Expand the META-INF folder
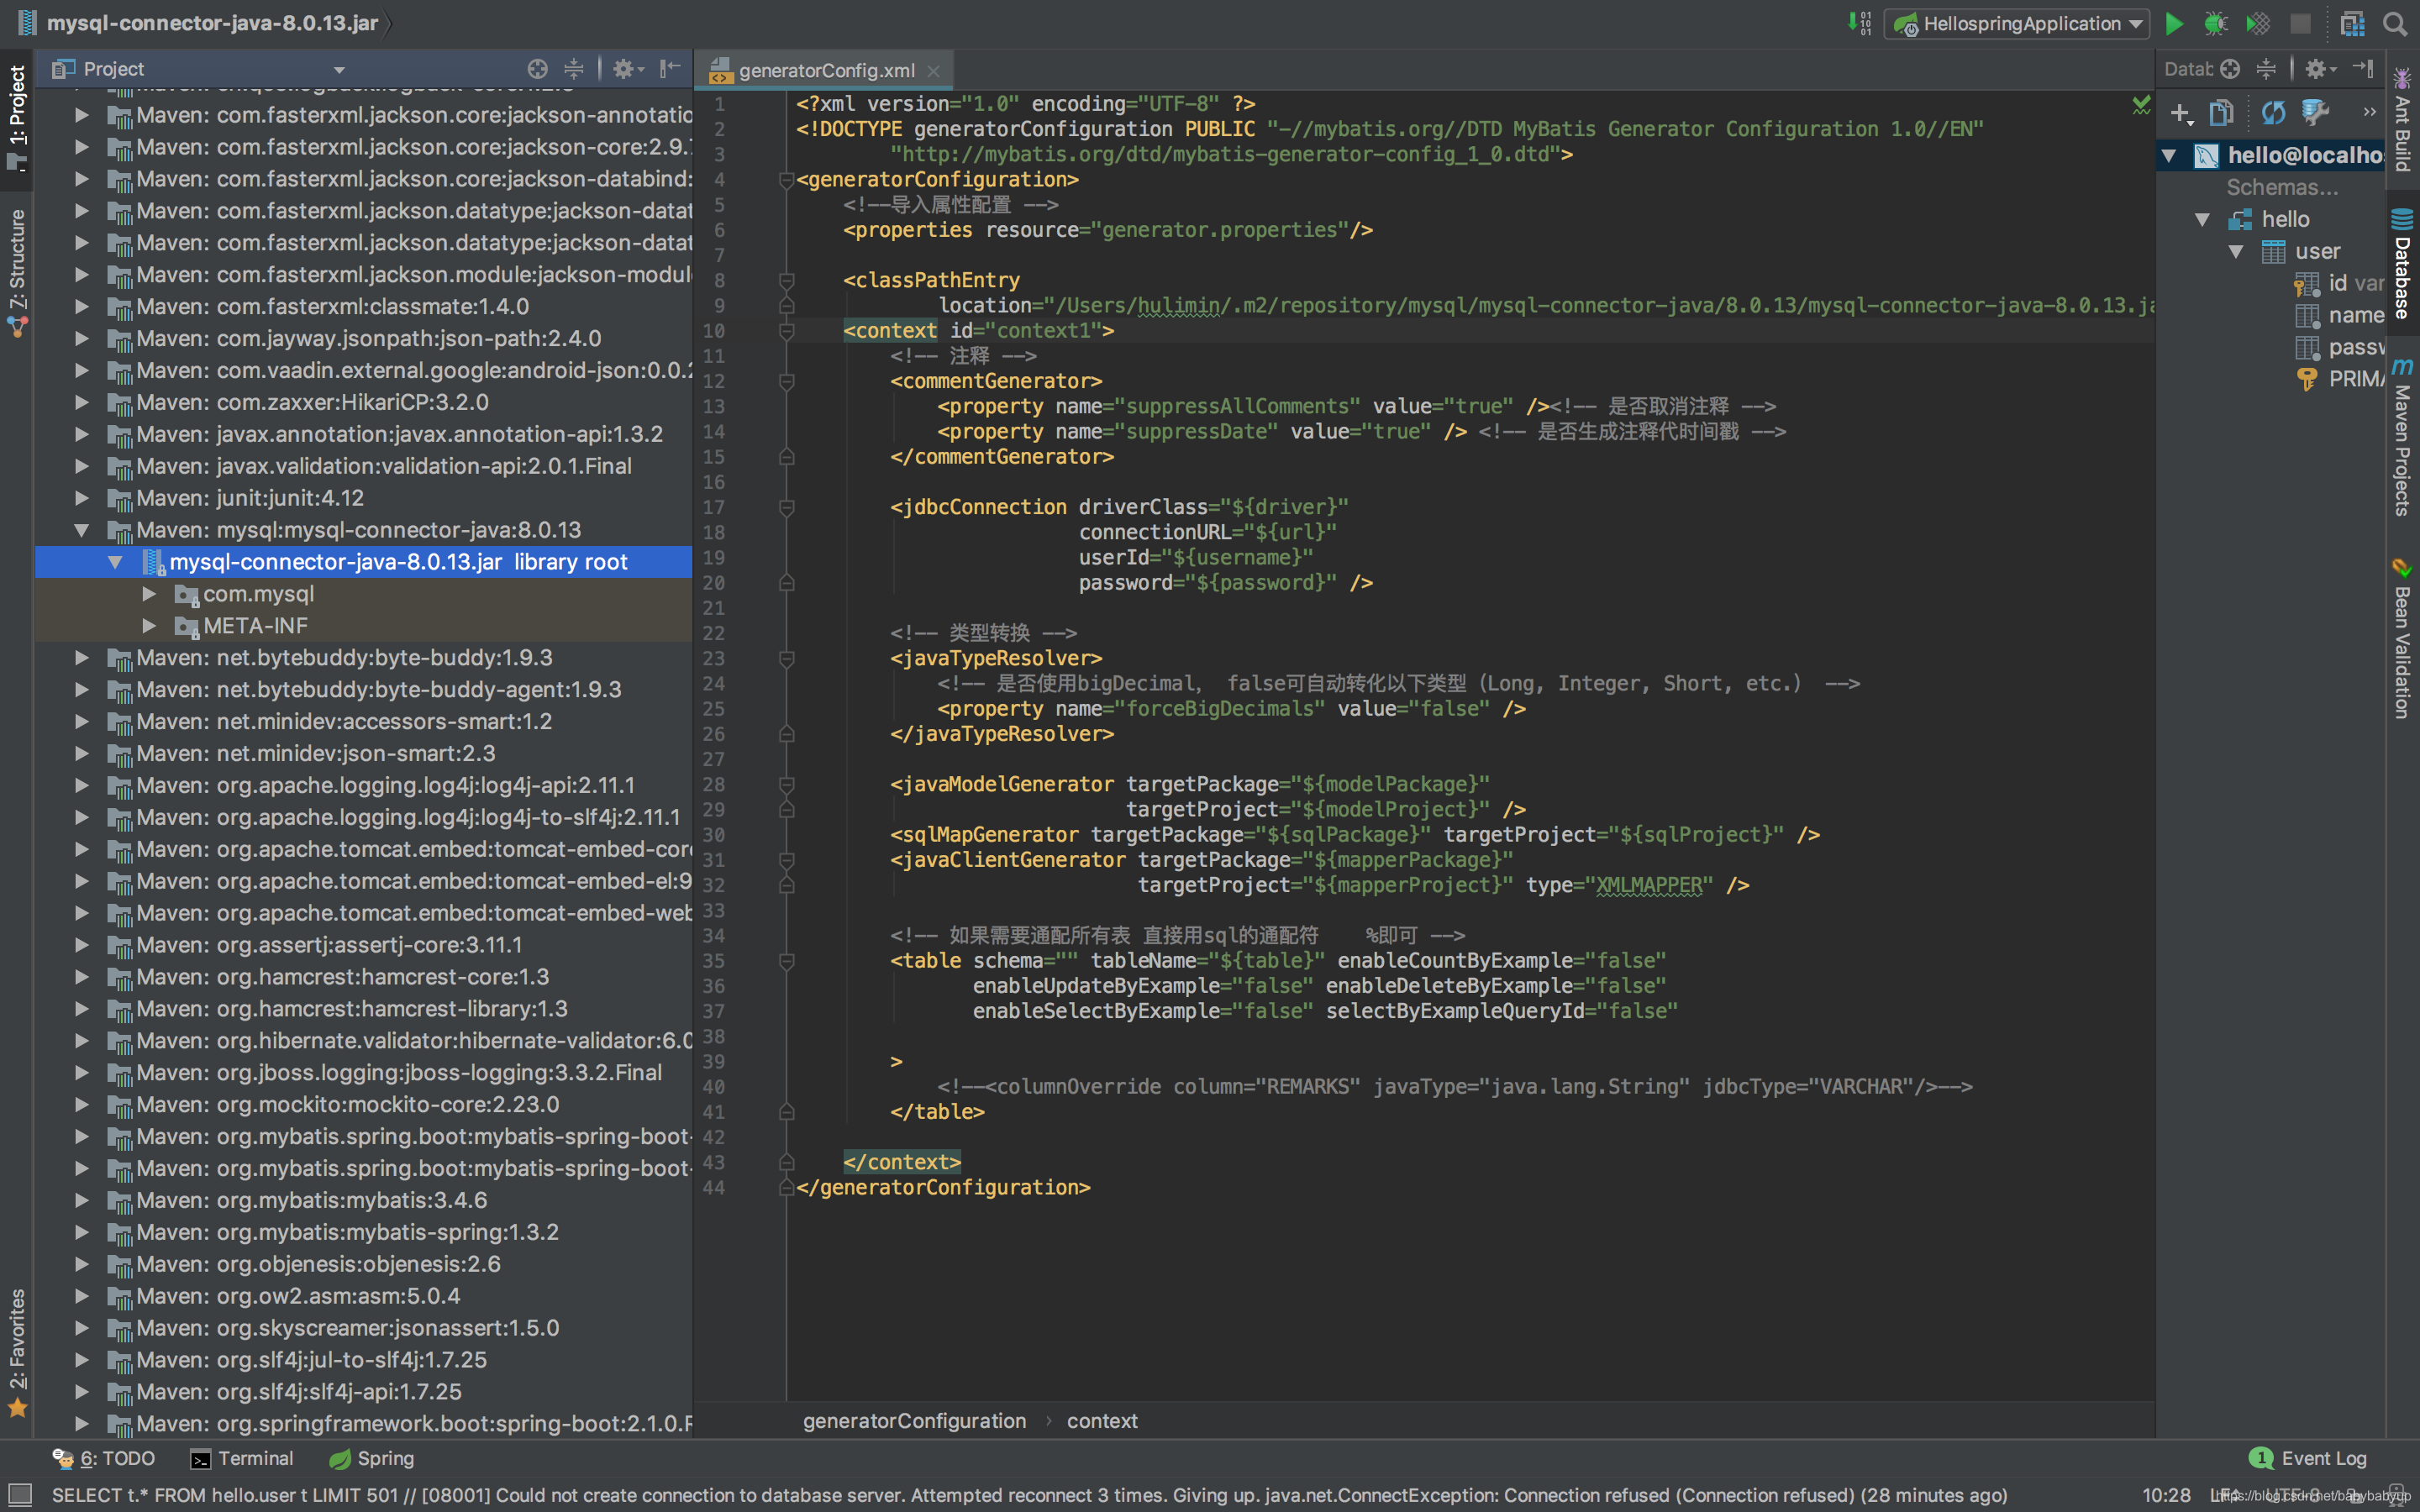The width and height of the screenshot is (2420, 1512). 149,626
